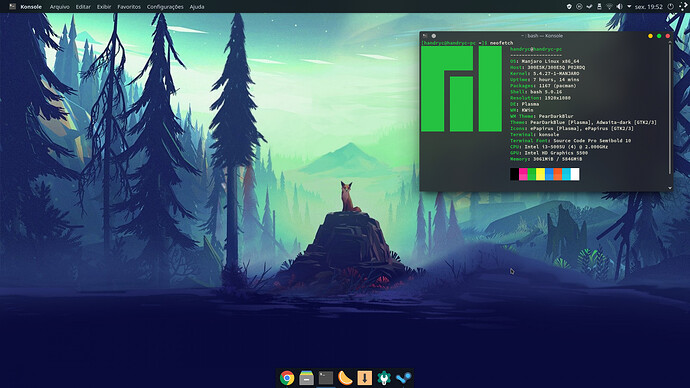Click the 'Terminal Font: Source Code Pro' line

click(x=570, y=141)
